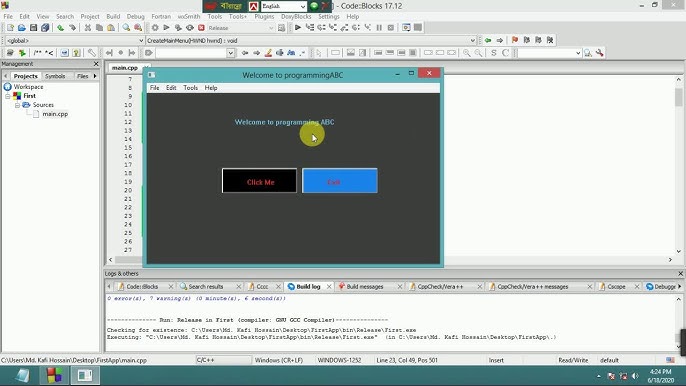Image resolution: width=686 pixels, height=386 pixels.
Task: Close the Logs & others panel
Action: 680,274
